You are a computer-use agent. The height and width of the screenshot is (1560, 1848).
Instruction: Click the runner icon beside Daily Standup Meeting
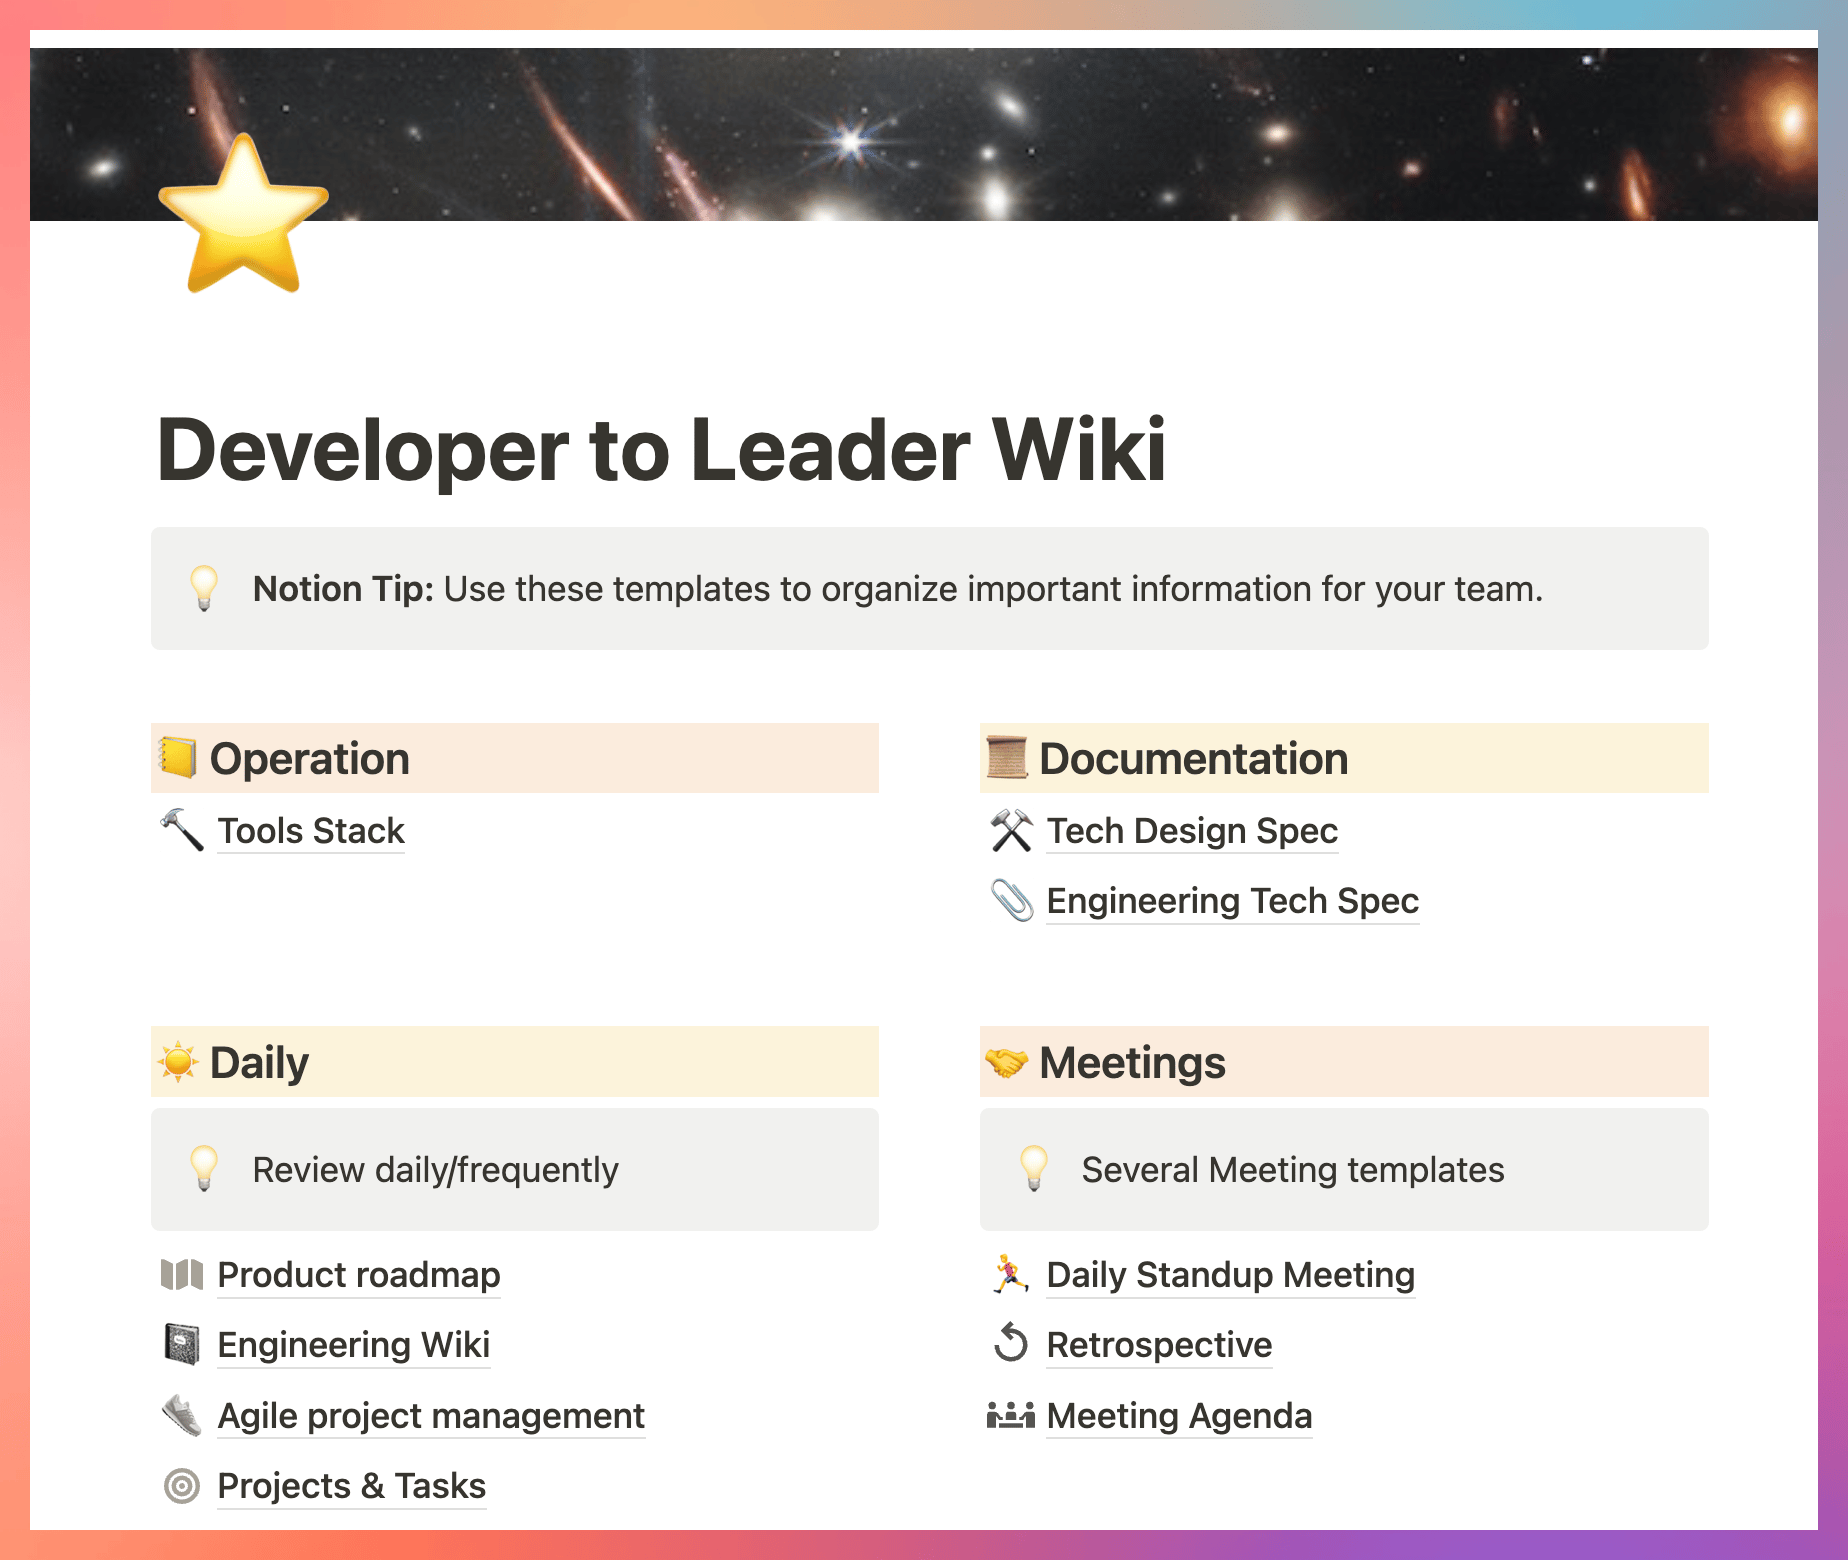click(x=1011, y=1274)
